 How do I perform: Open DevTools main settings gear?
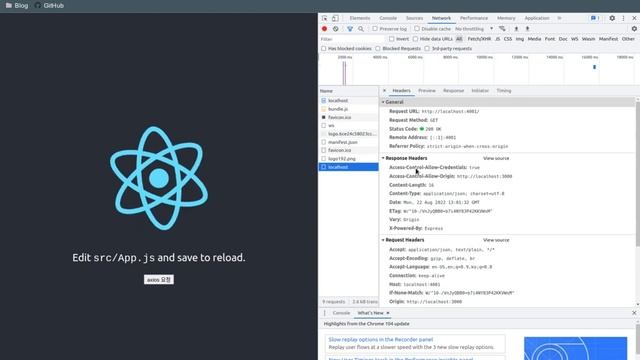pyautogui.click(x=612, y=18)
